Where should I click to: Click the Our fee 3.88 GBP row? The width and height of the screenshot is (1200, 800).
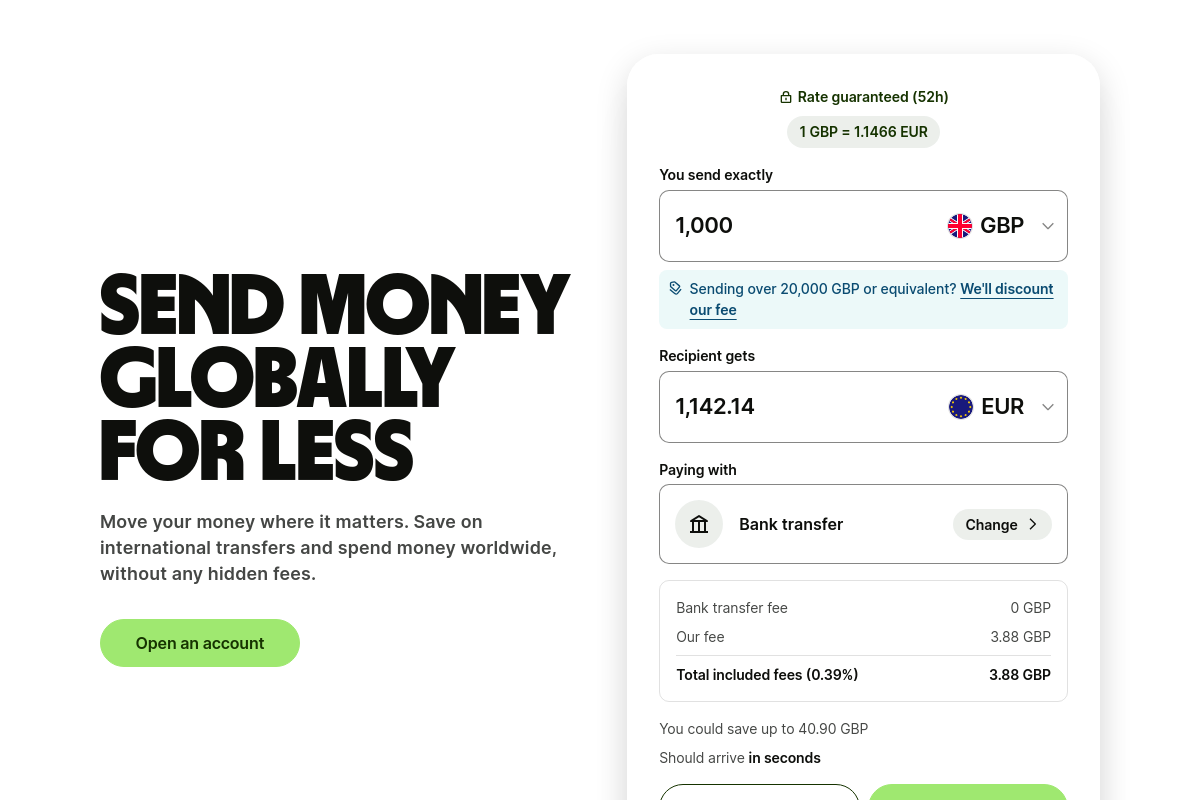[x=863, y=637]
